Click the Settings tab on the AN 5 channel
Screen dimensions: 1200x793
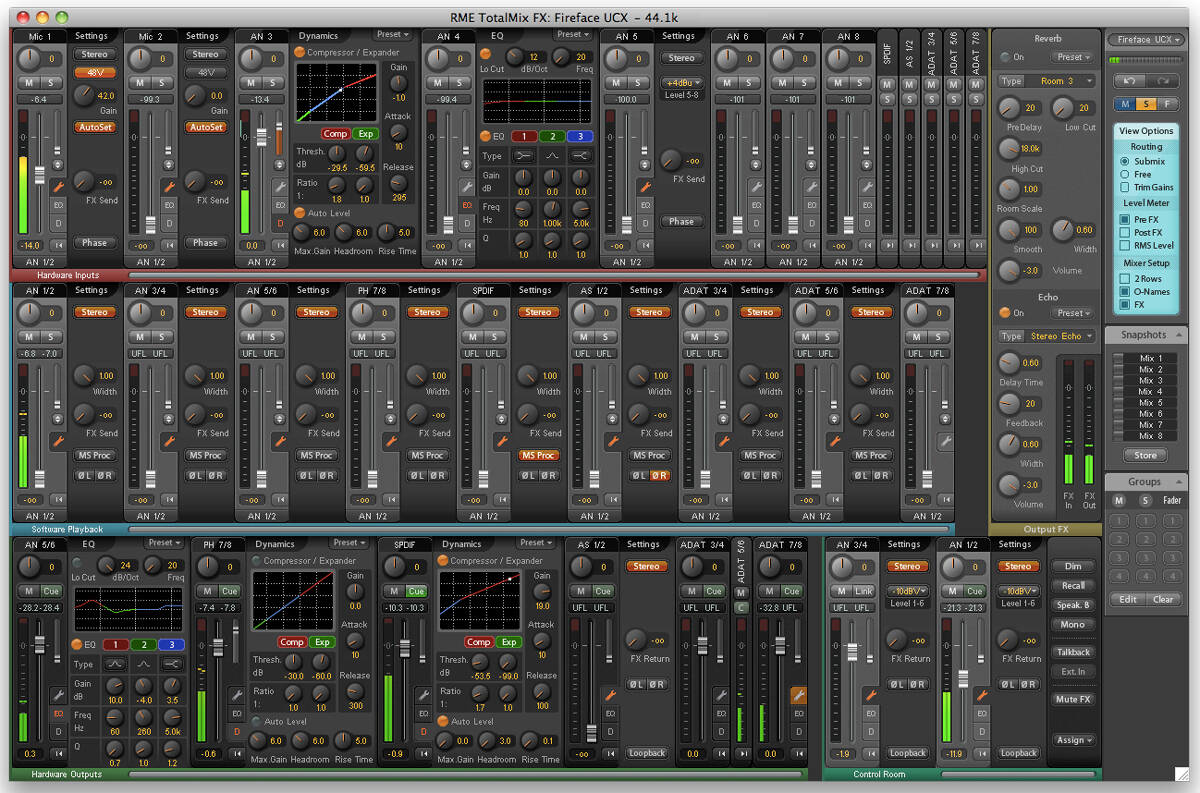(x=679, y=35)
